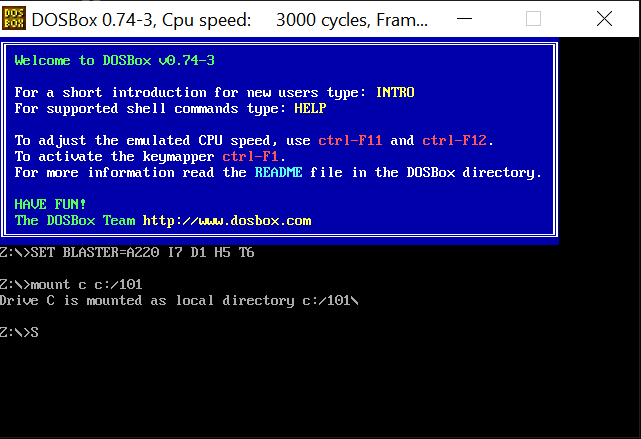Click the Welcome to DOSBox v0.74-3 heading
This screenshot has width=641, height=439.
click(114, 60)
